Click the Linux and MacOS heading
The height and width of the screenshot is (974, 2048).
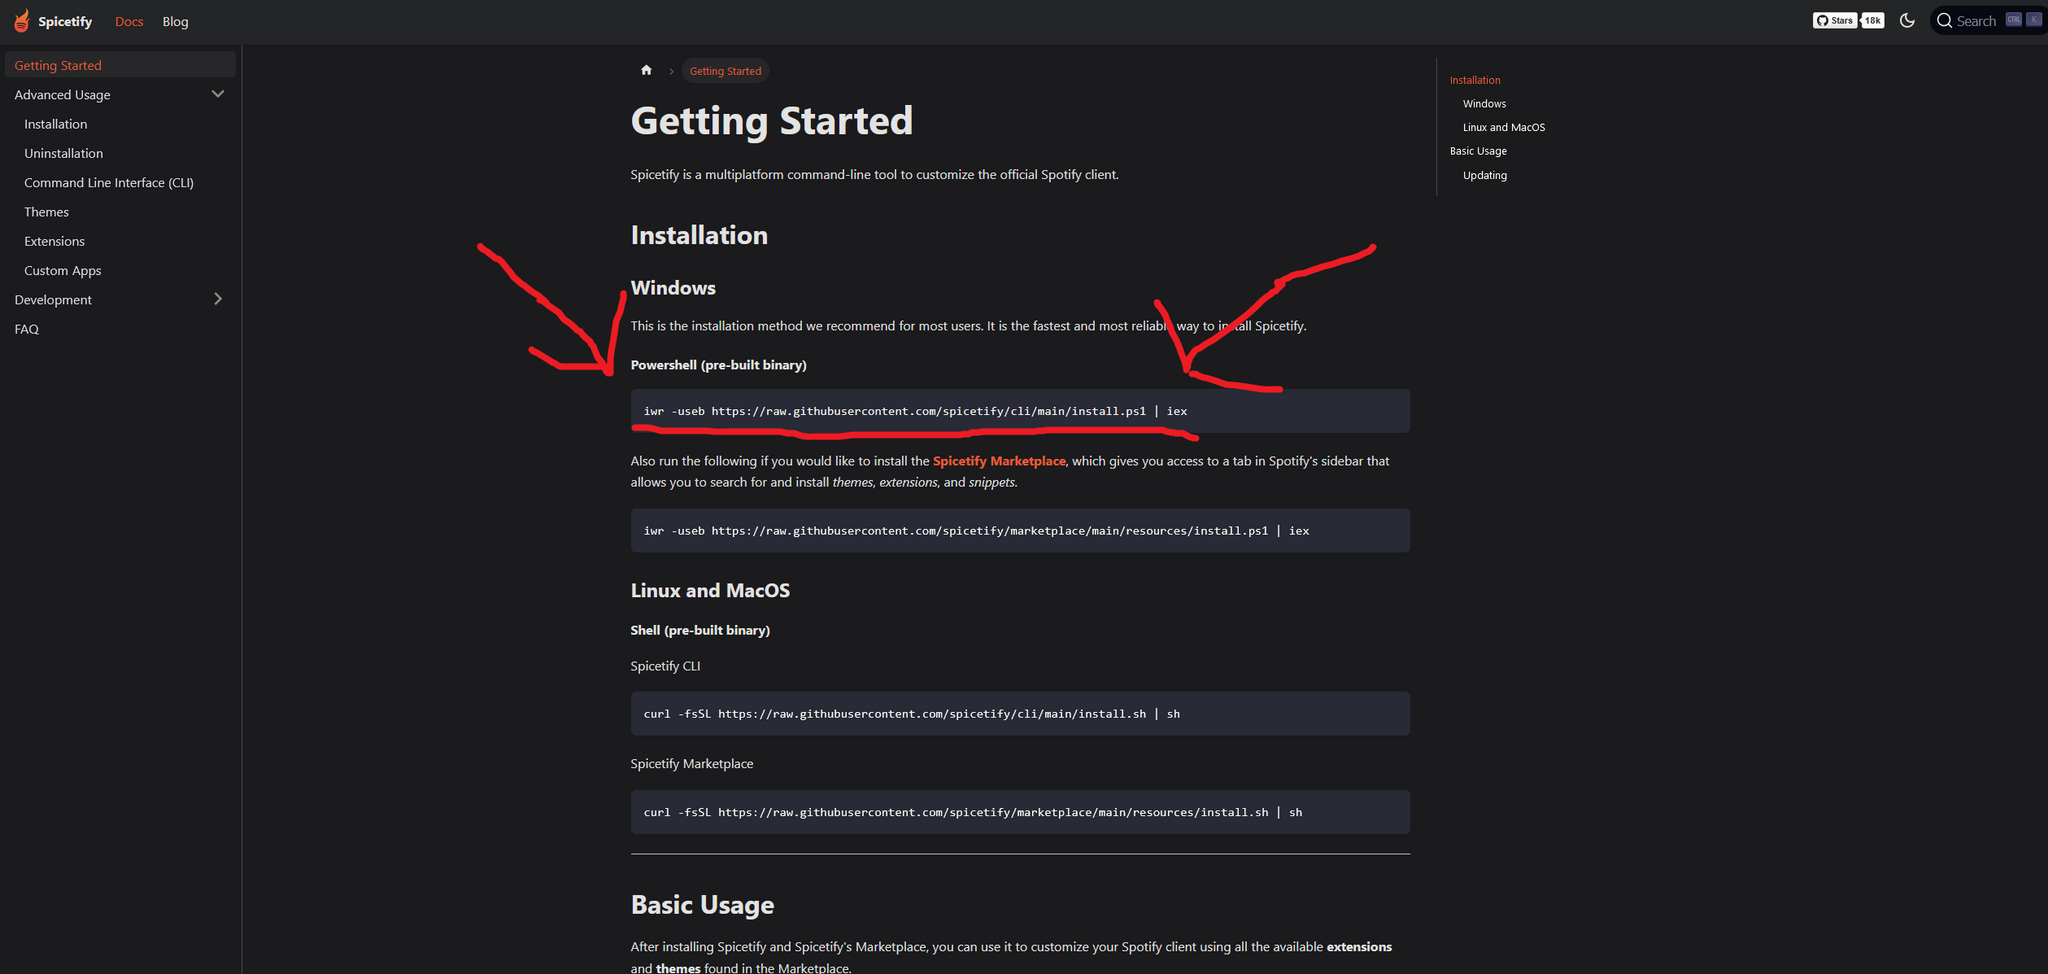710,591
